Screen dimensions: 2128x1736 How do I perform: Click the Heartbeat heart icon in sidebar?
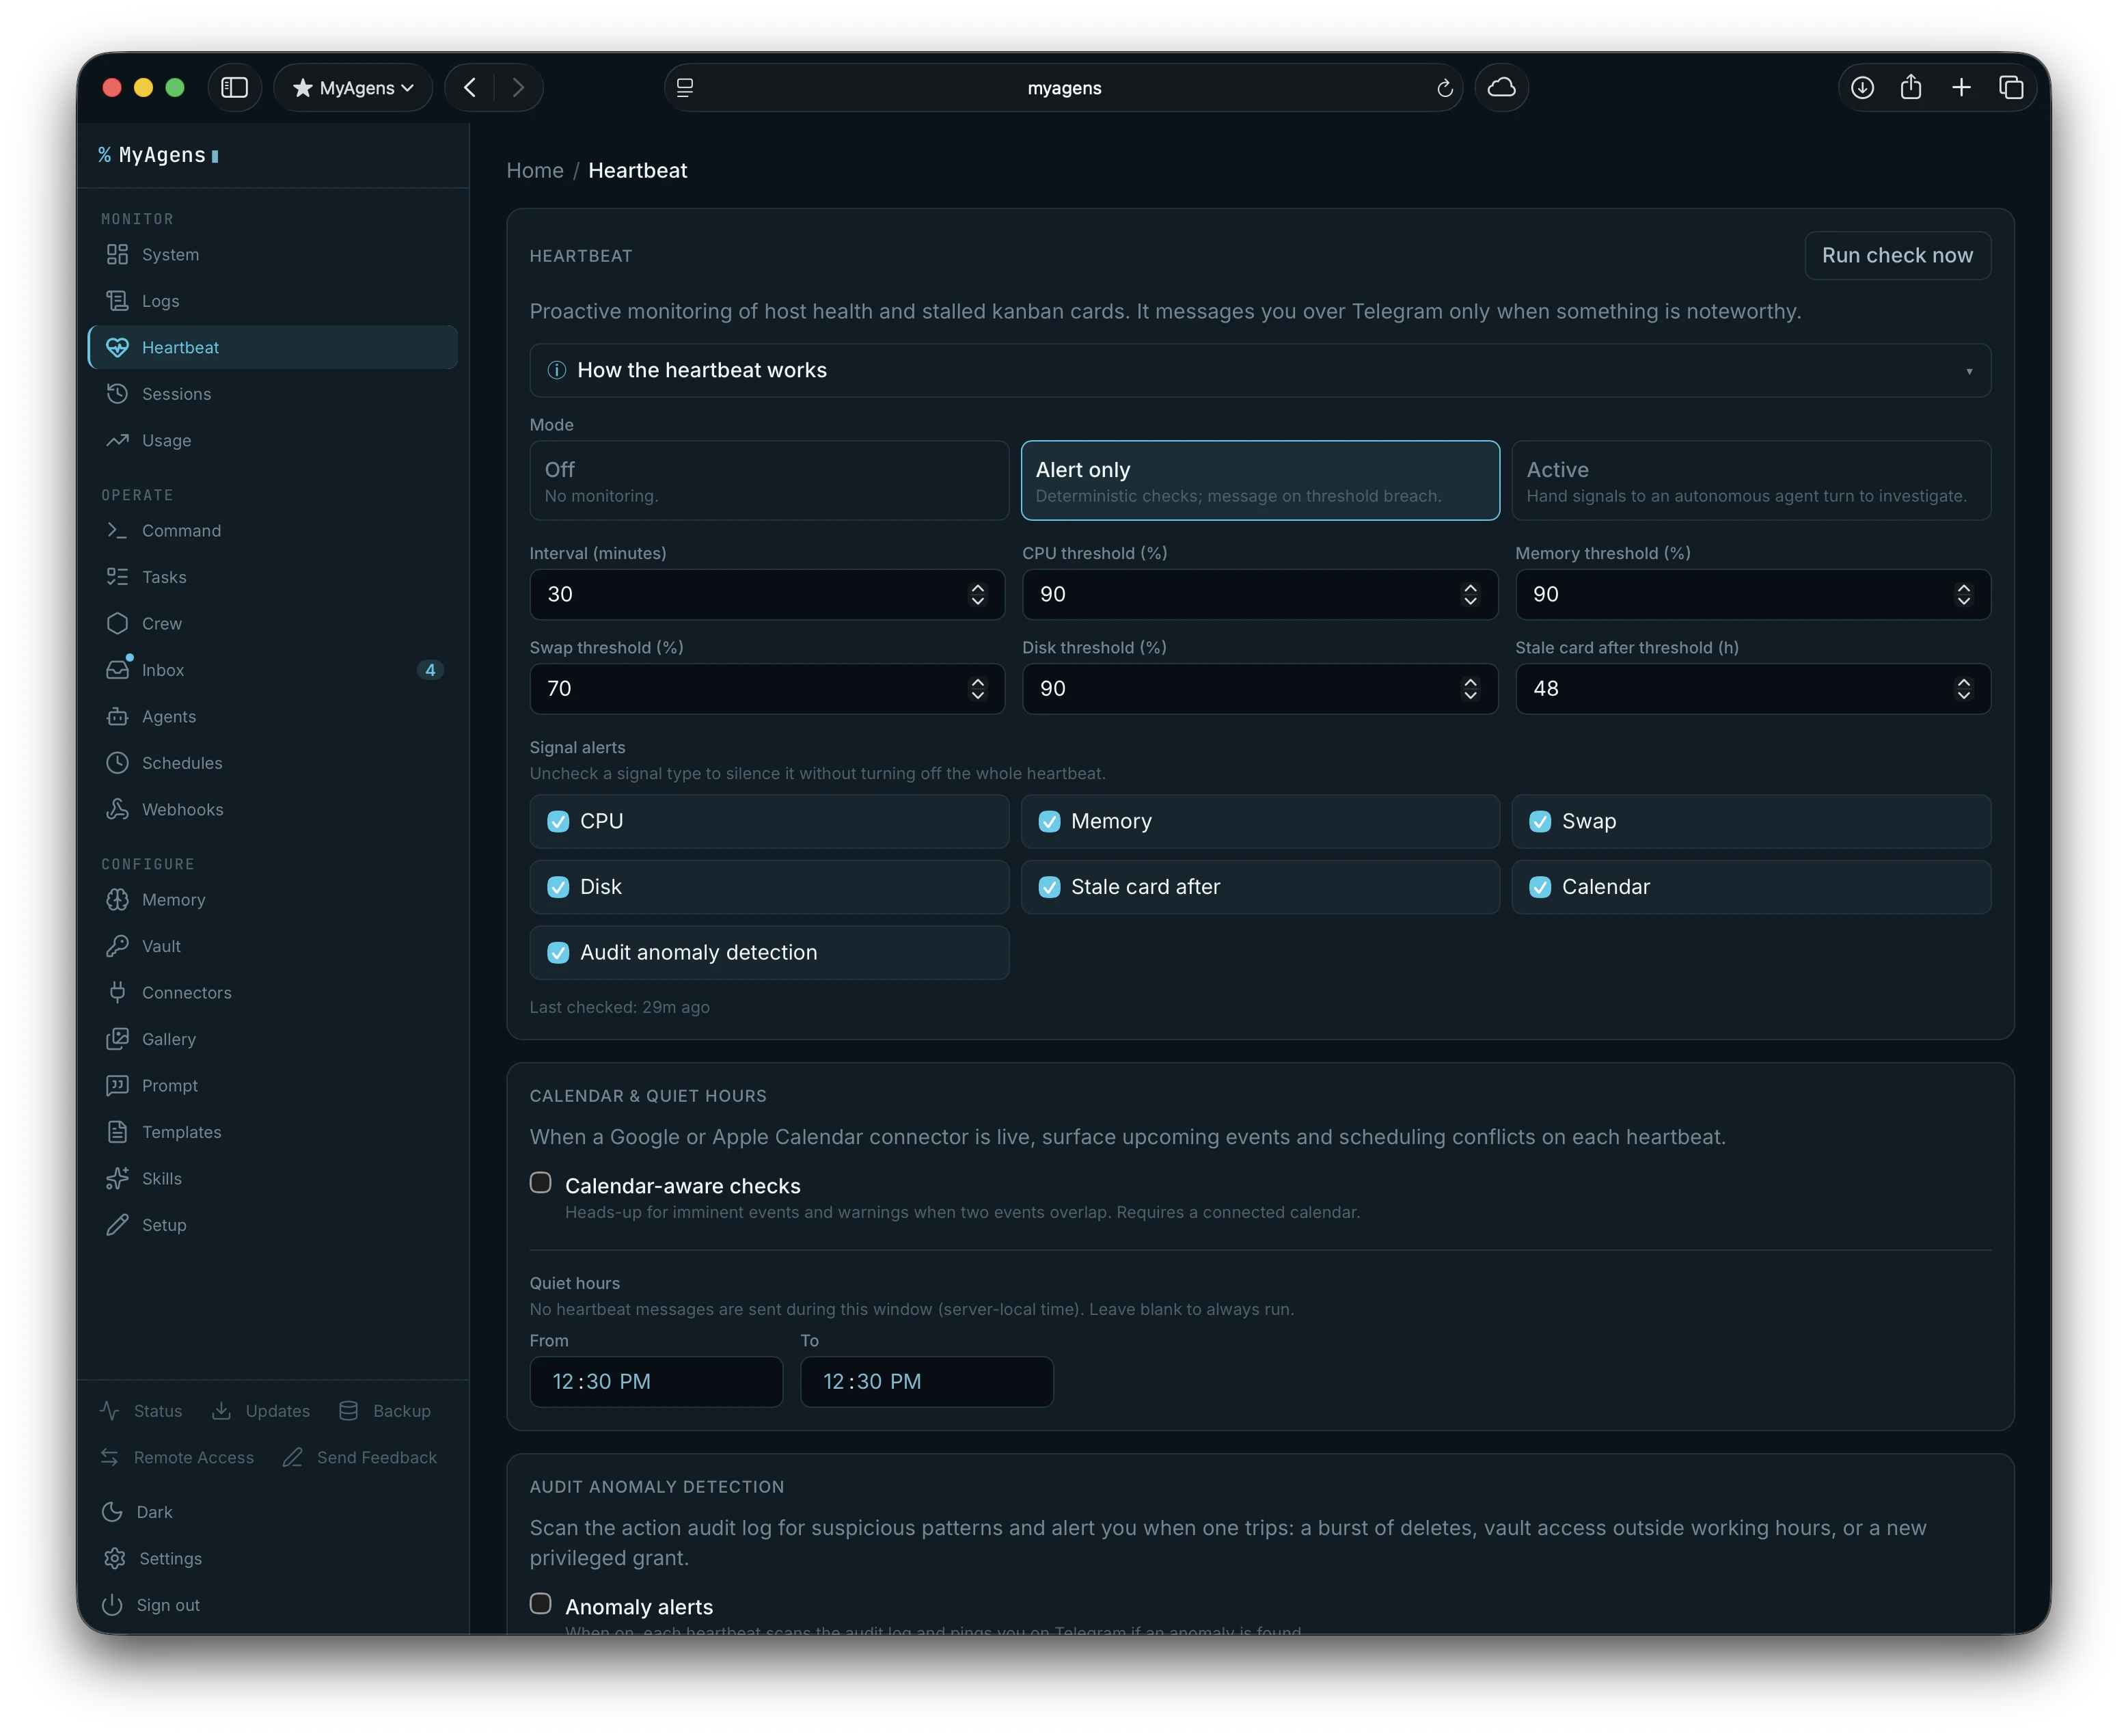pyautogui.click(x=117, y=347)
